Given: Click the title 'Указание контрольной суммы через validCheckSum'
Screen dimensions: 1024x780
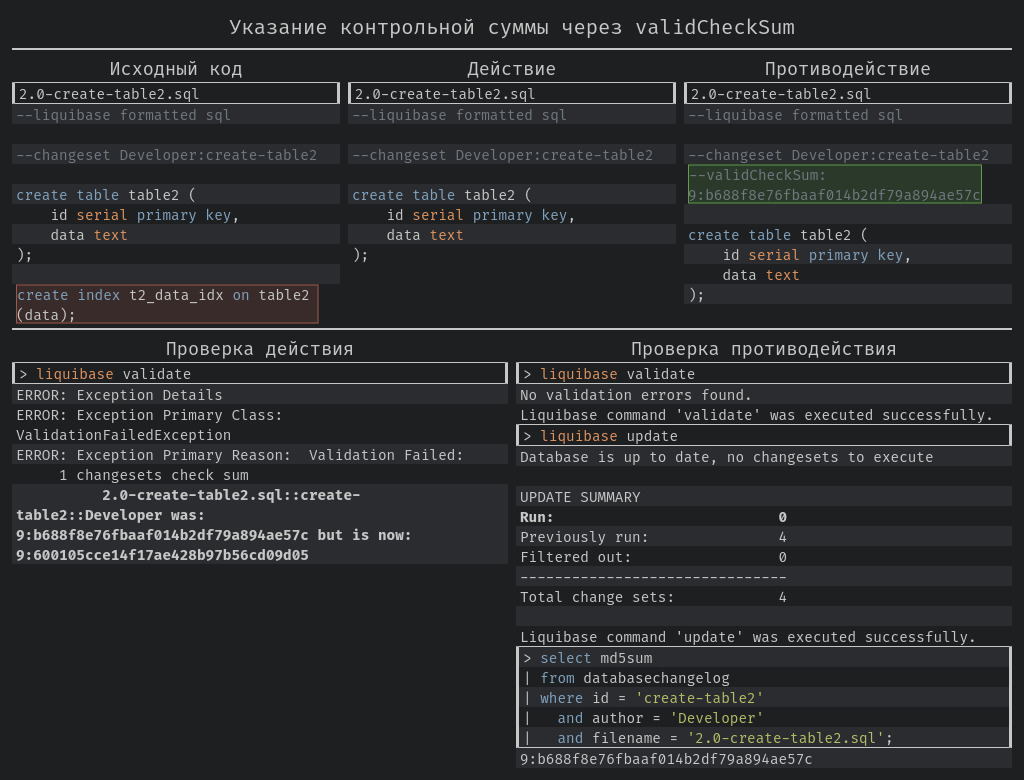Looking at the screenshot, I should (x=511, y=27).
